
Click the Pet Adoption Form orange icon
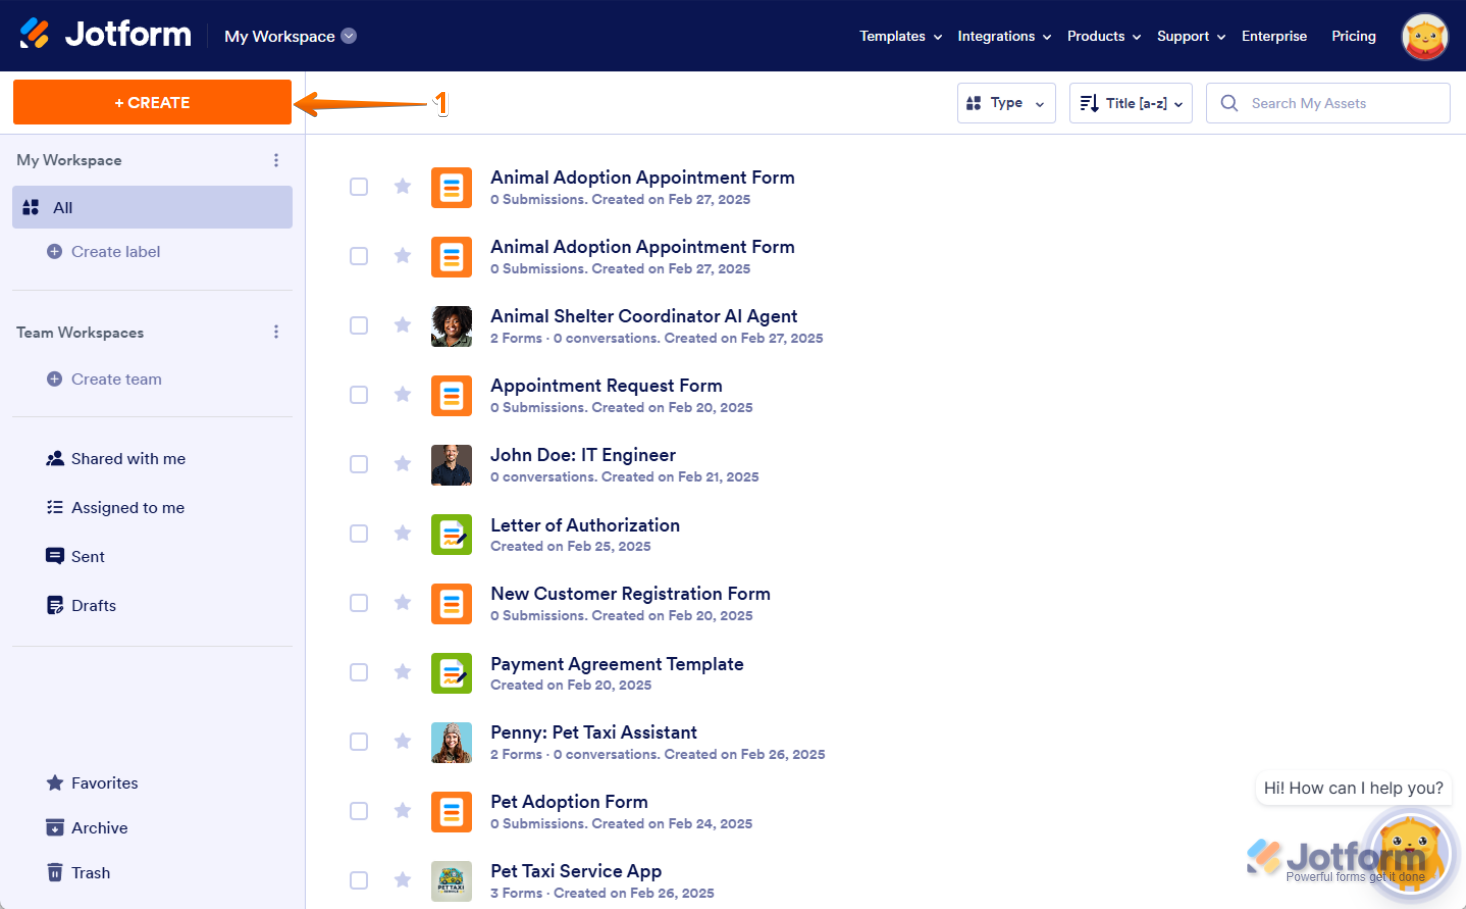(x=451, y=811)
